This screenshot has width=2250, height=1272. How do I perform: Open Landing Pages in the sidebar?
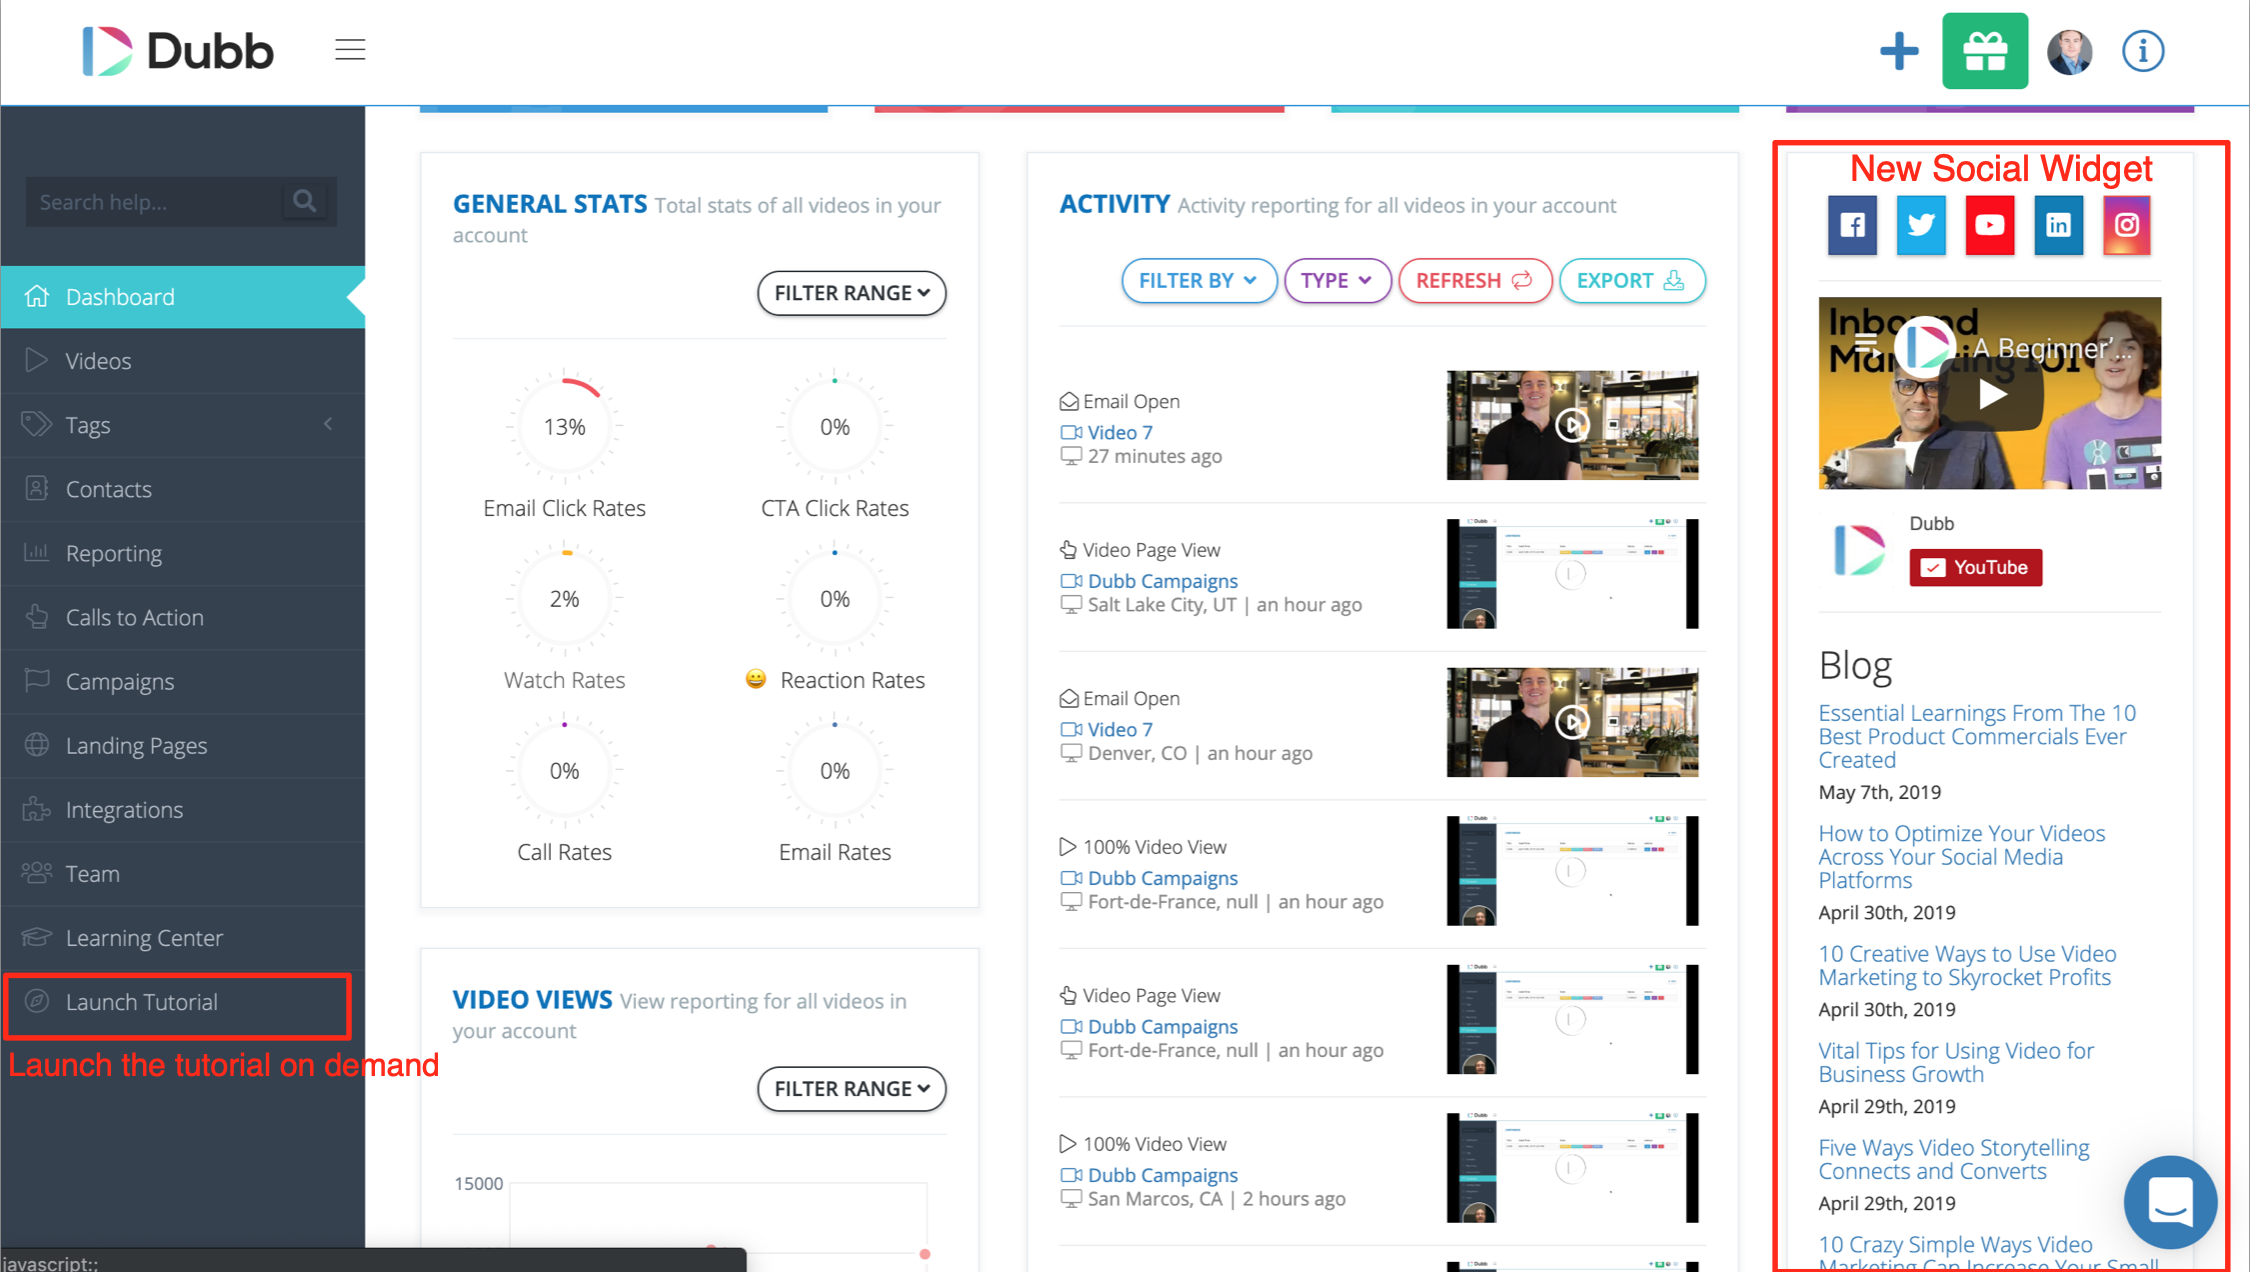183,744
